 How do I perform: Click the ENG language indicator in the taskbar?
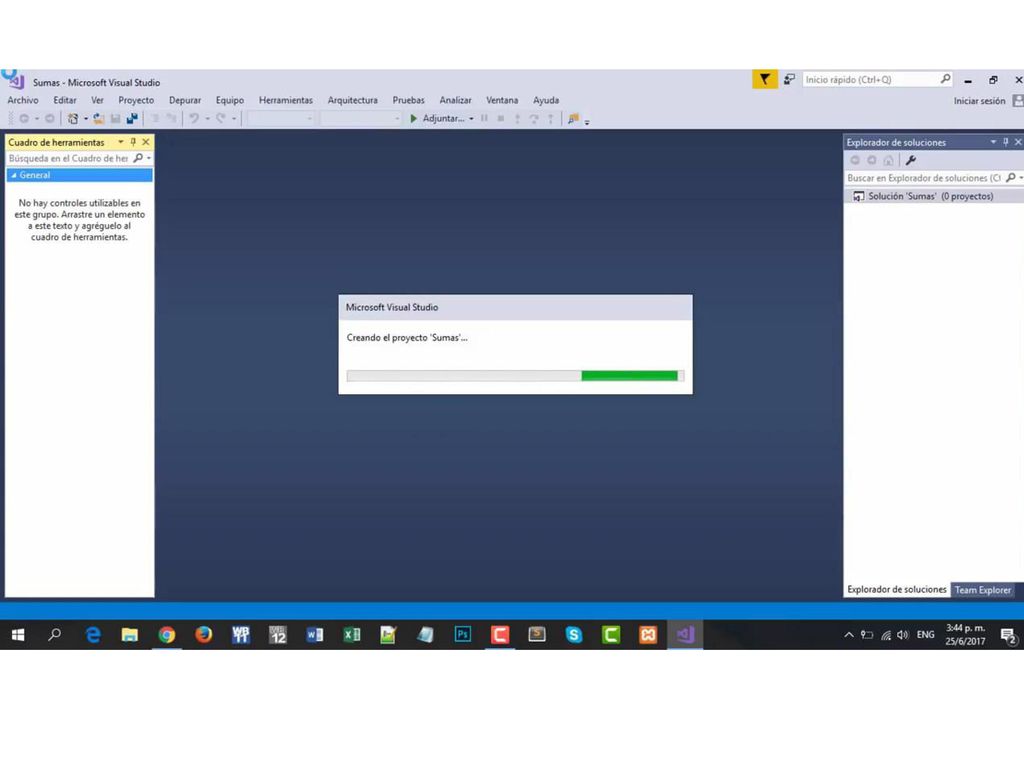point(925,634)
